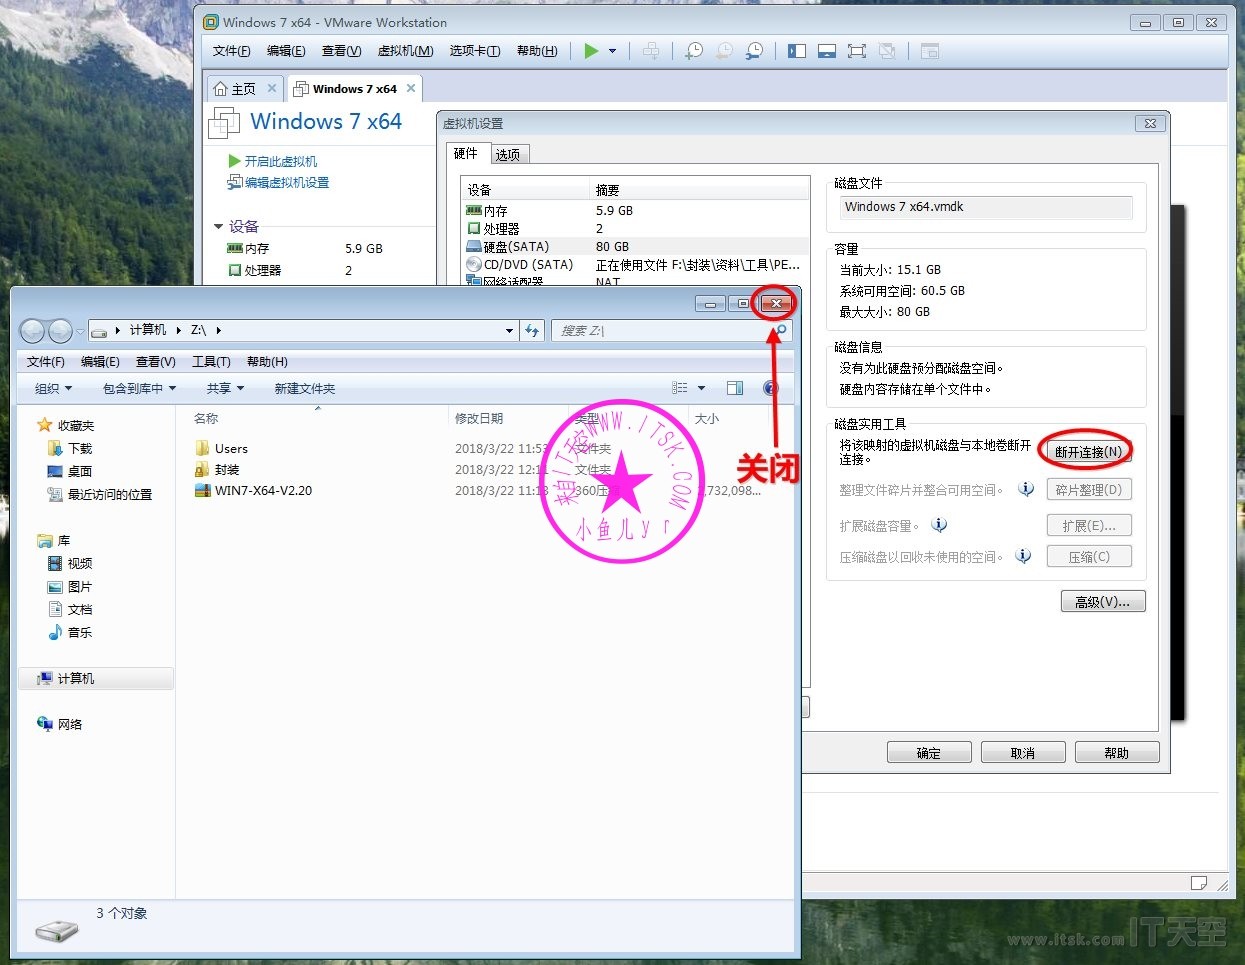1245x965 pixels.
Task: Enter full screen mode icon
Action: (857, 51)
